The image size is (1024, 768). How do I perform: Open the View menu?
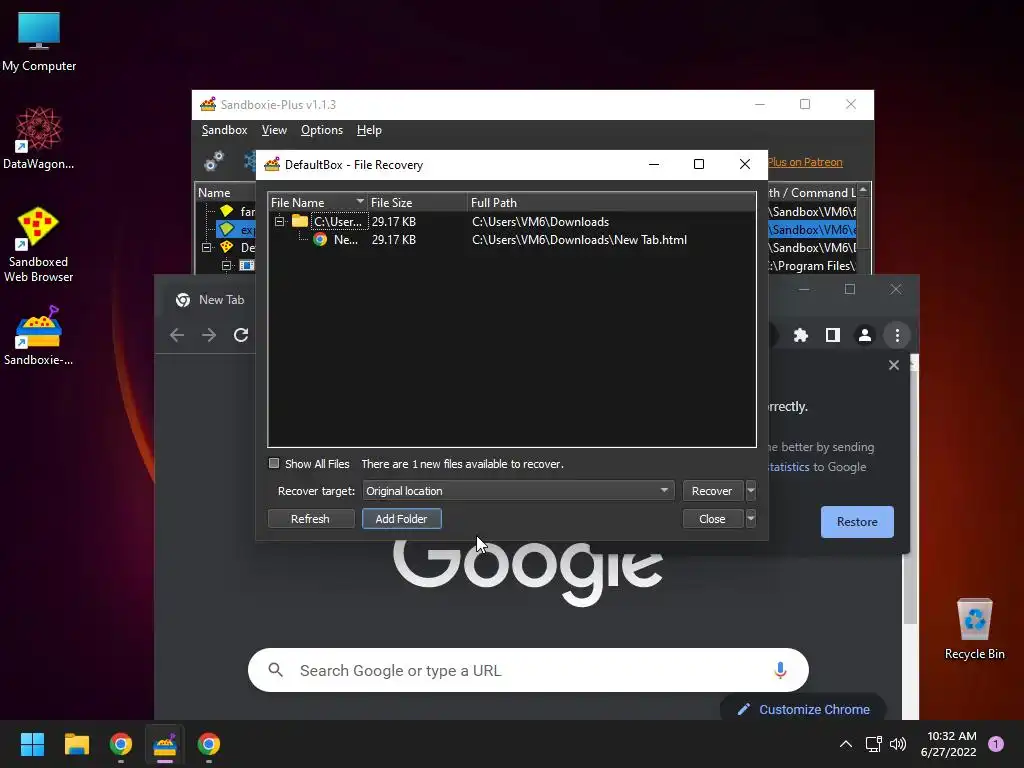(x=274, y=130)
